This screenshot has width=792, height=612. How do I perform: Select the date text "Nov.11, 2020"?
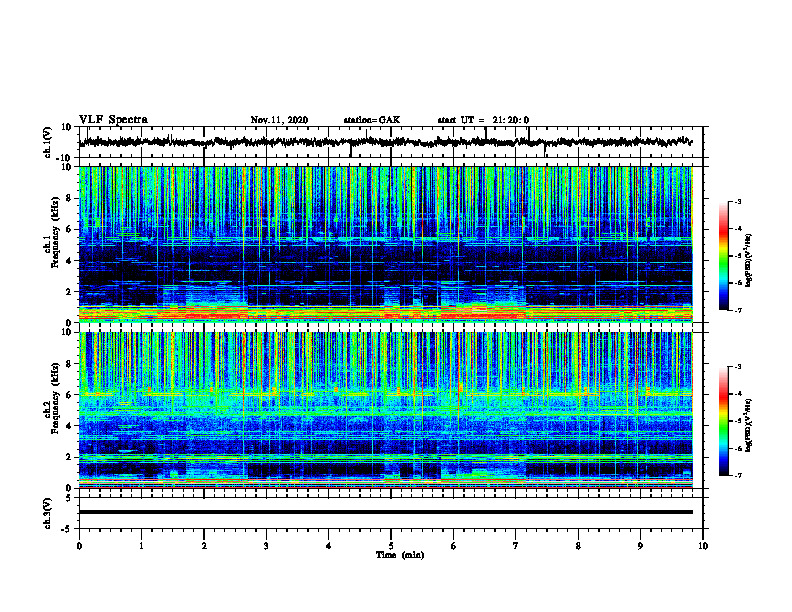tap(279, 120)
